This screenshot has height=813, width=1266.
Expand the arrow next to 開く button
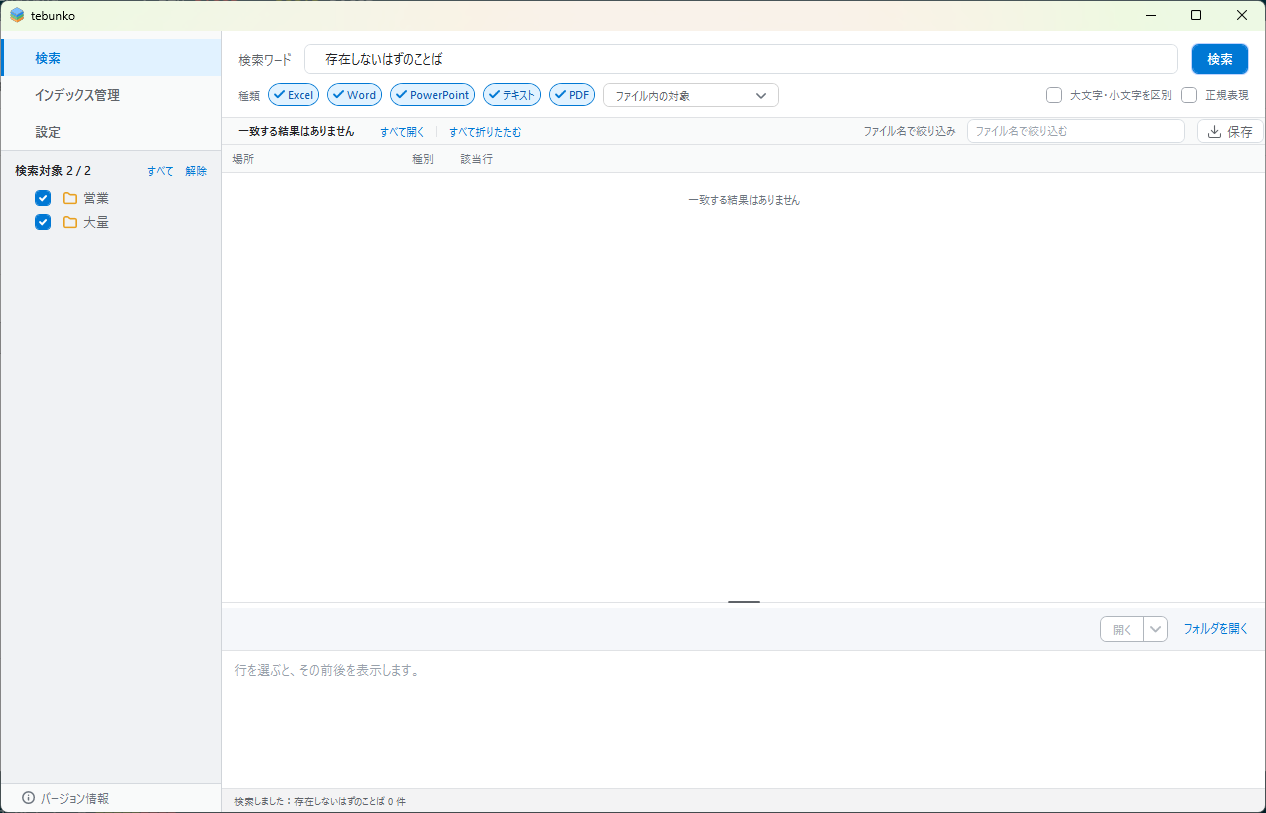(x=1156, y=629)
